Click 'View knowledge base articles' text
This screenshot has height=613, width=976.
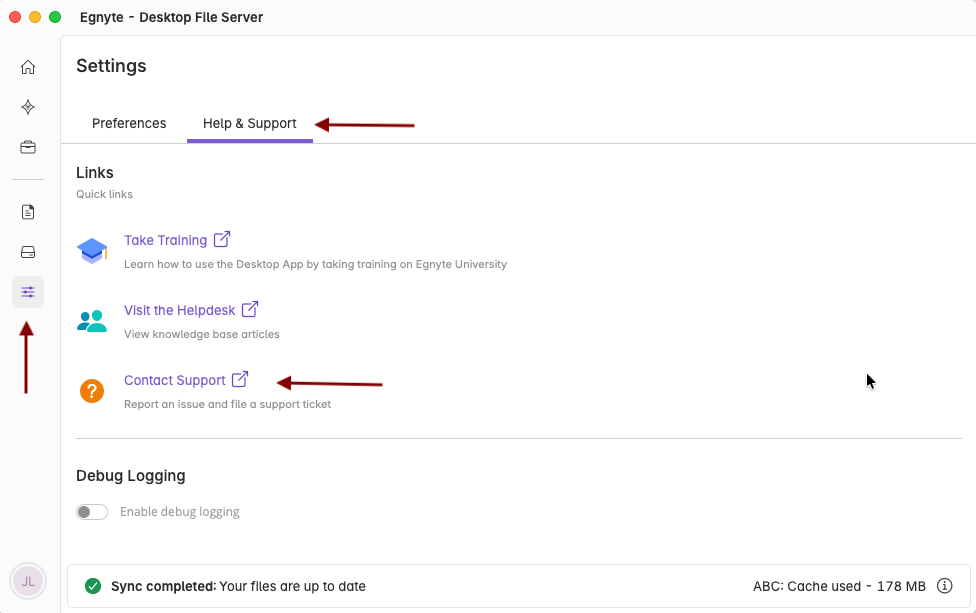pos(202,334)
